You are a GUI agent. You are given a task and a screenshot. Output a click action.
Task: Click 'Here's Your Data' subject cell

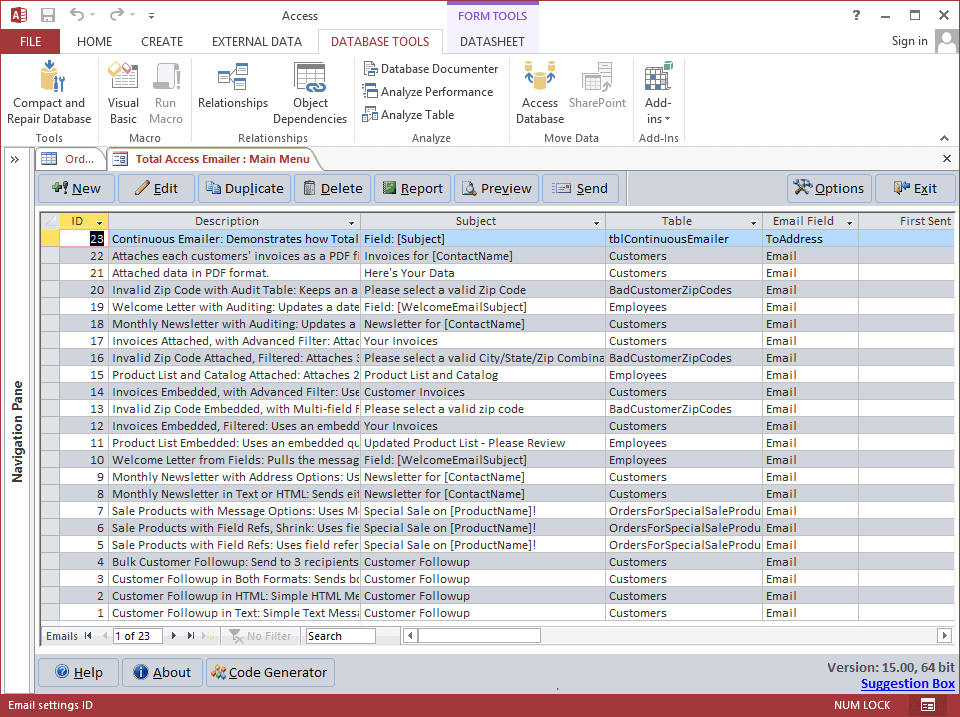pos(482,273)
